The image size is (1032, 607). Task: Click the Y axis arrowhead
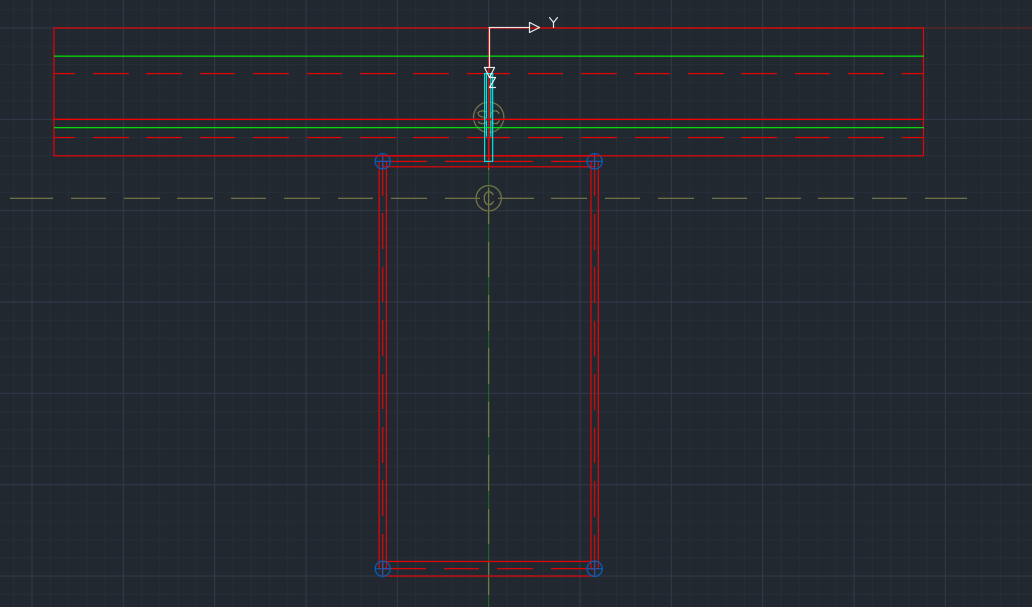534,28
